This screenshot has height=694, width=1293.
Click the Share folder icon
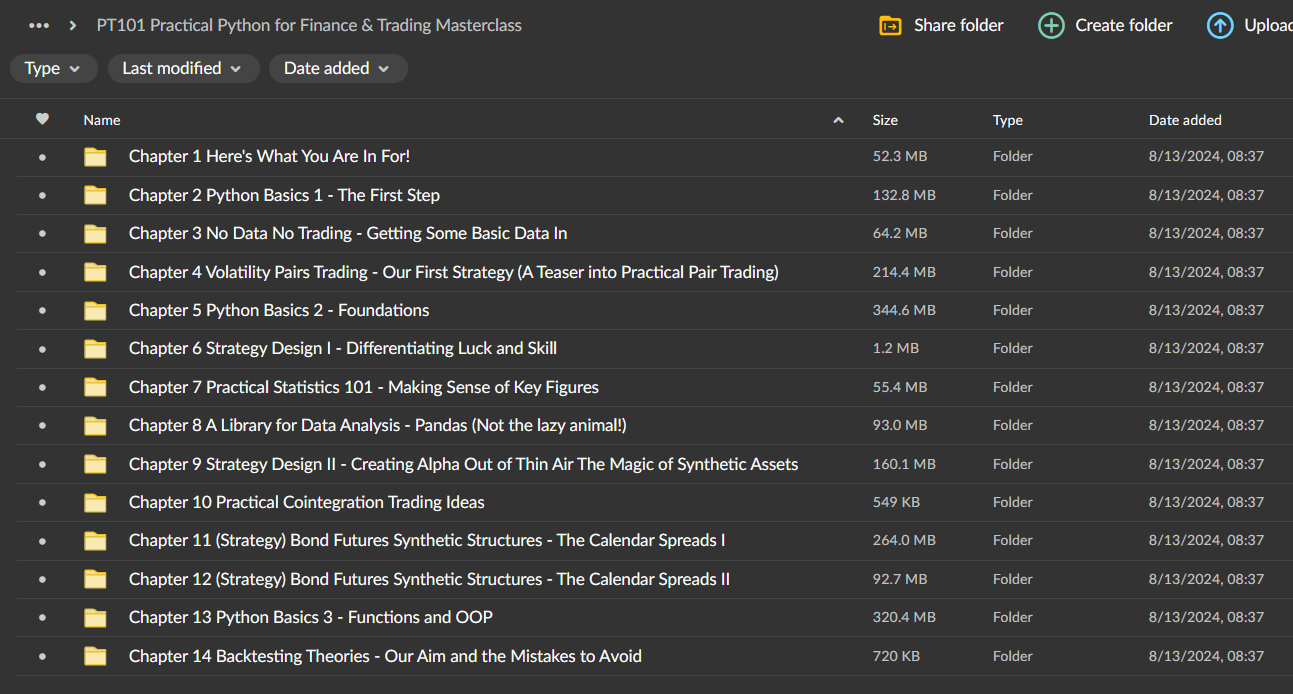click(887, 25)
